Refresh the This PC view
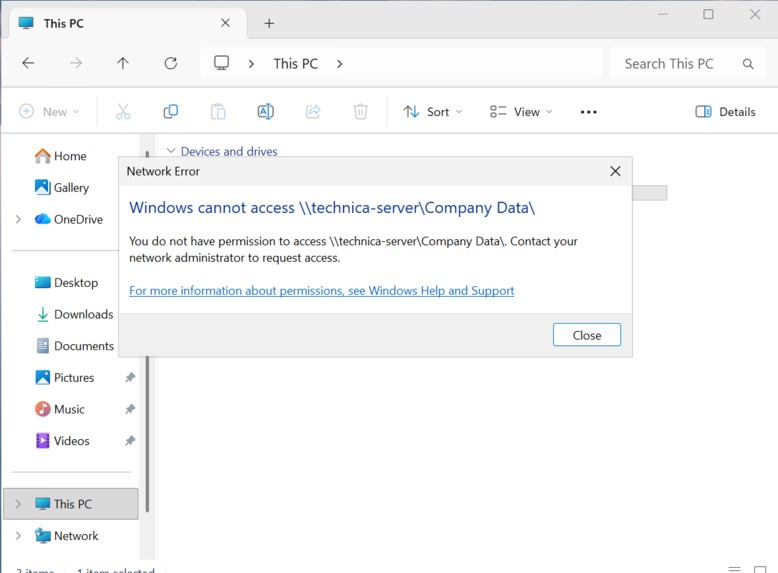 pos(171,63)
